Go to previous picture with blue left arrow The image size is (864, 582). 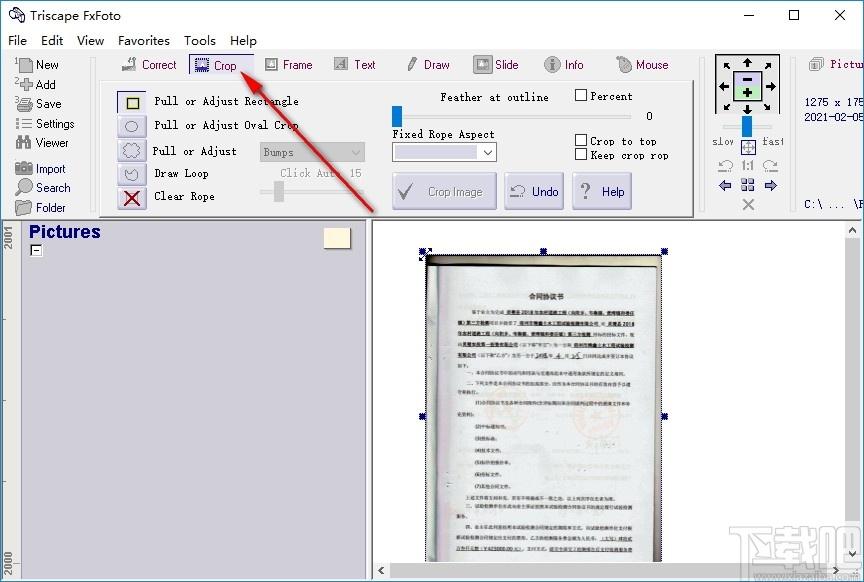point(725,185)
